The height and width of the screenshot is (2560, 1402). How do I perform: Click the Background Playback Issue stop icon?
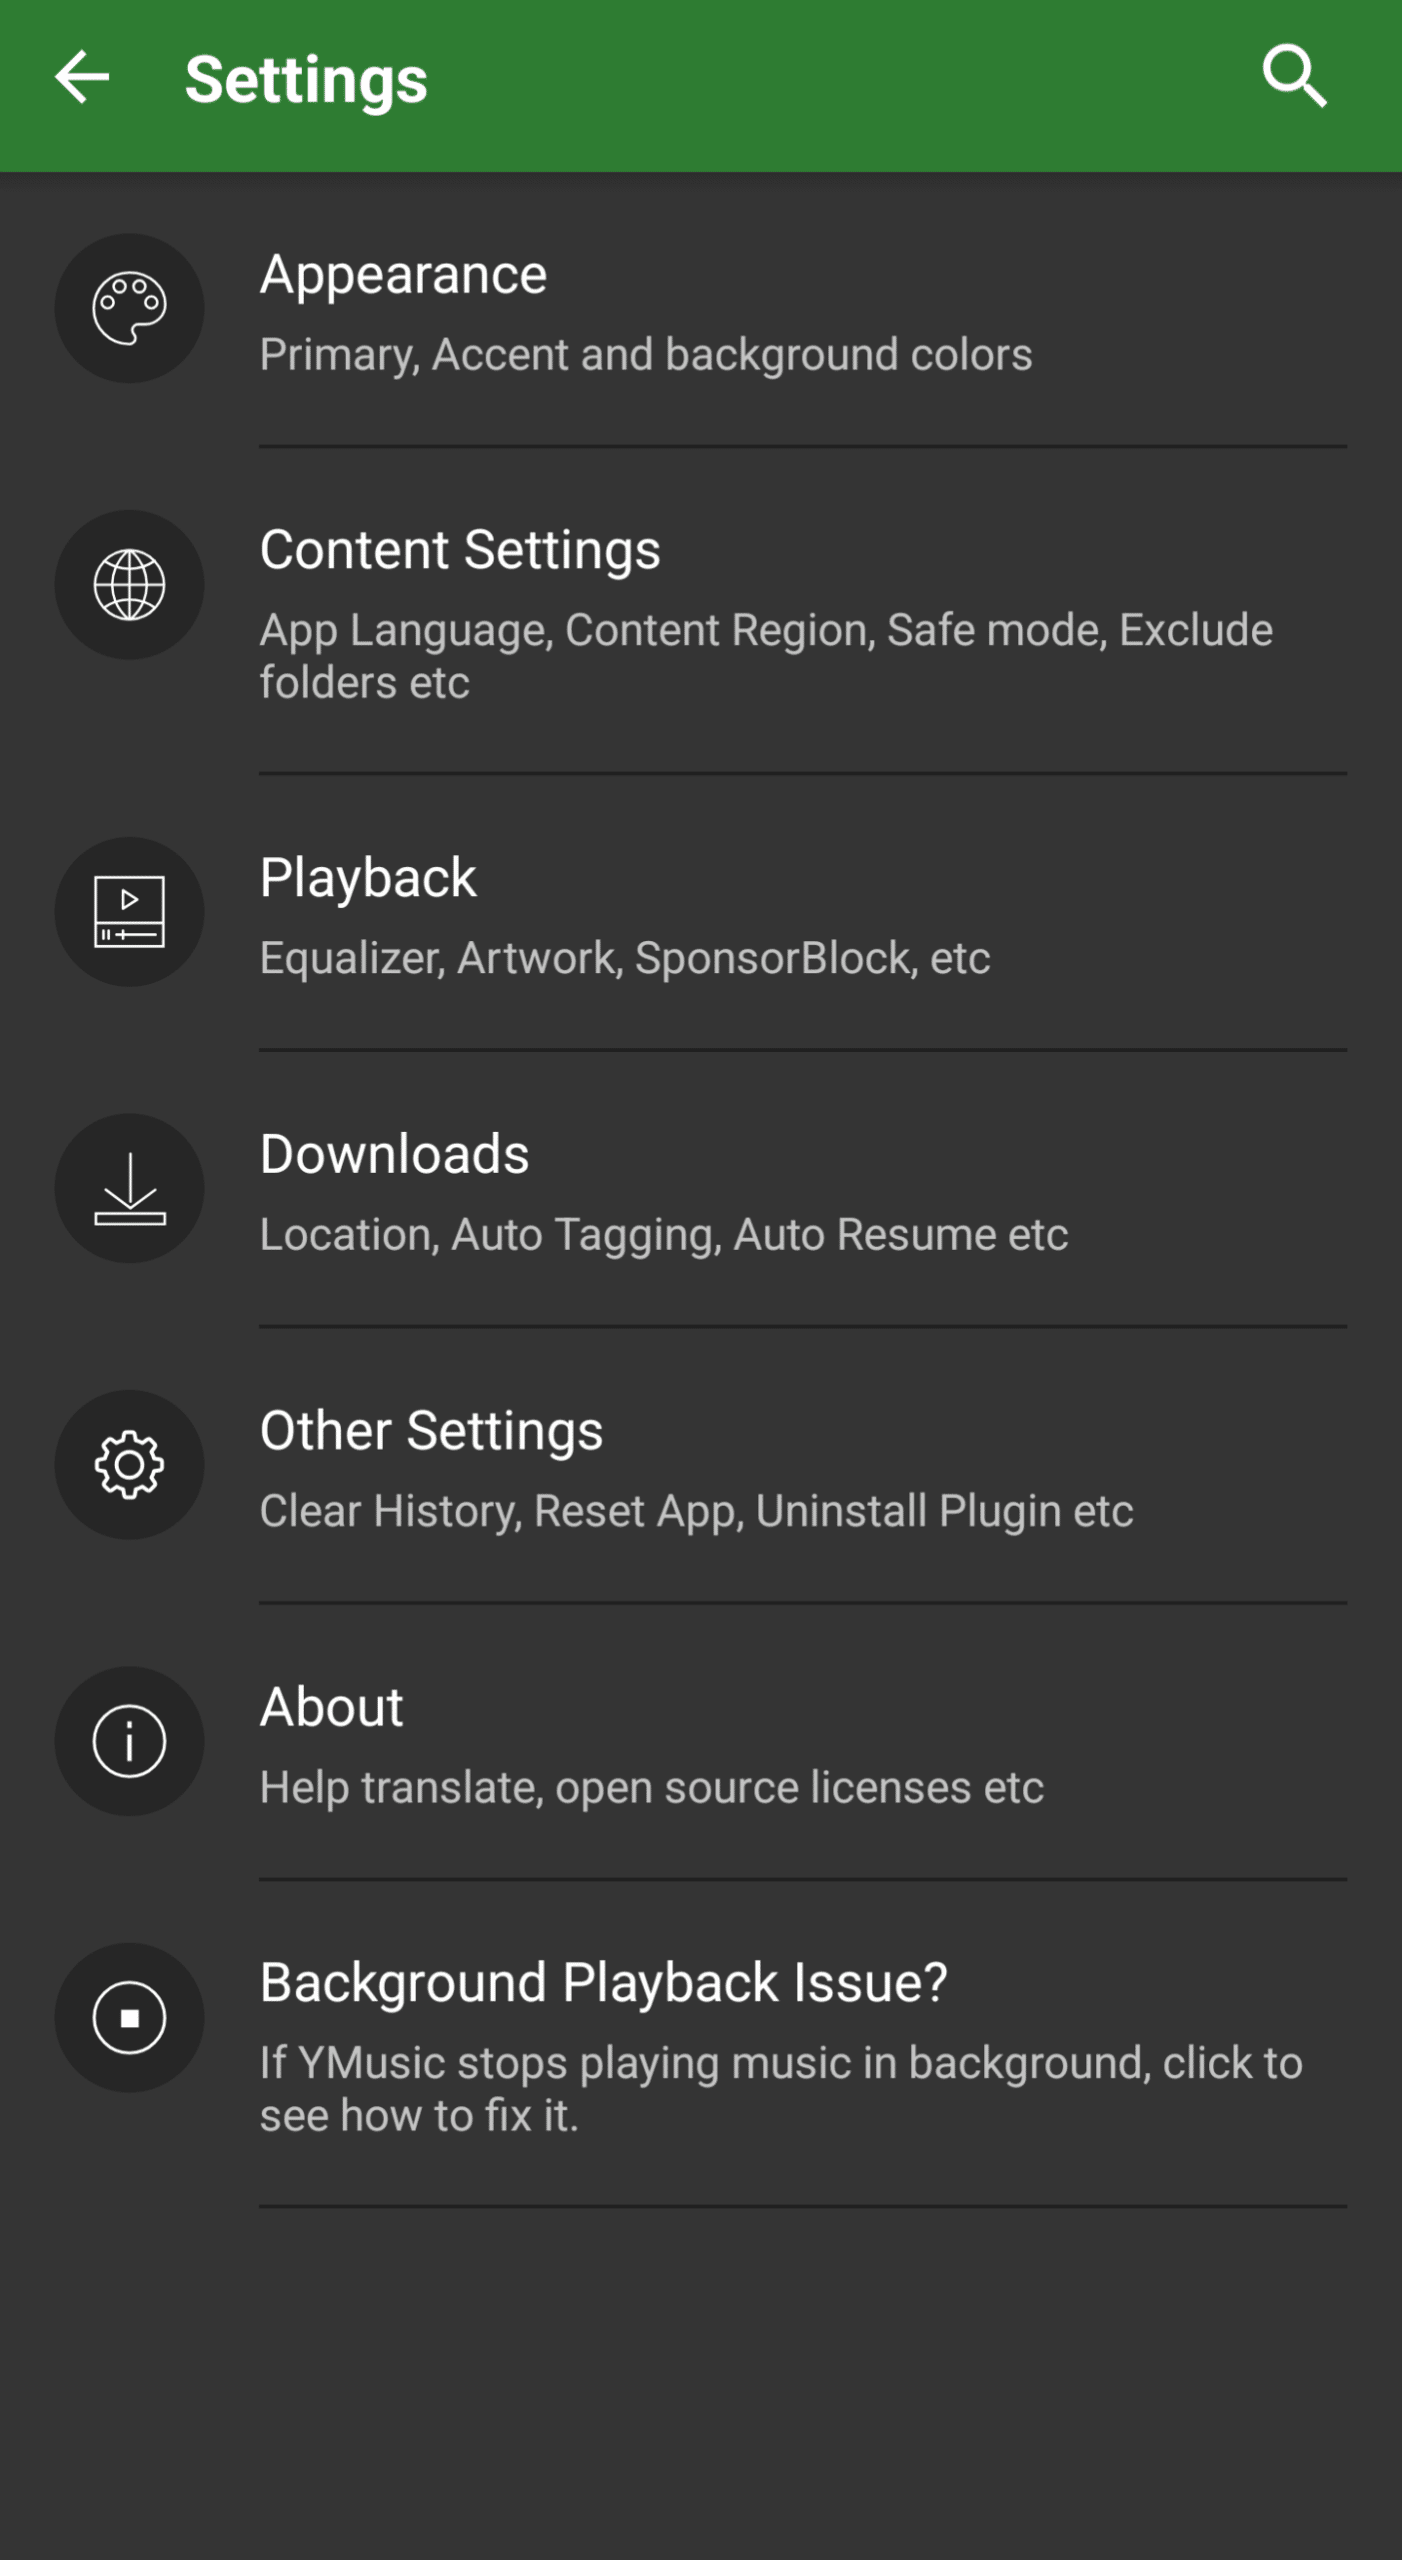pos(129,2018)
